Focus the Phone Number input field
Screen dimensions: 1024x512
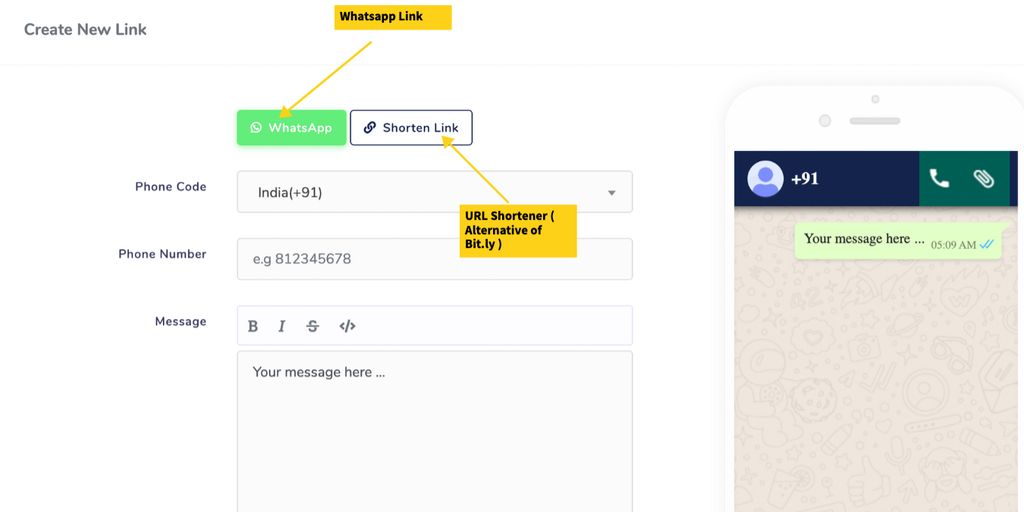tap(435, 259)
